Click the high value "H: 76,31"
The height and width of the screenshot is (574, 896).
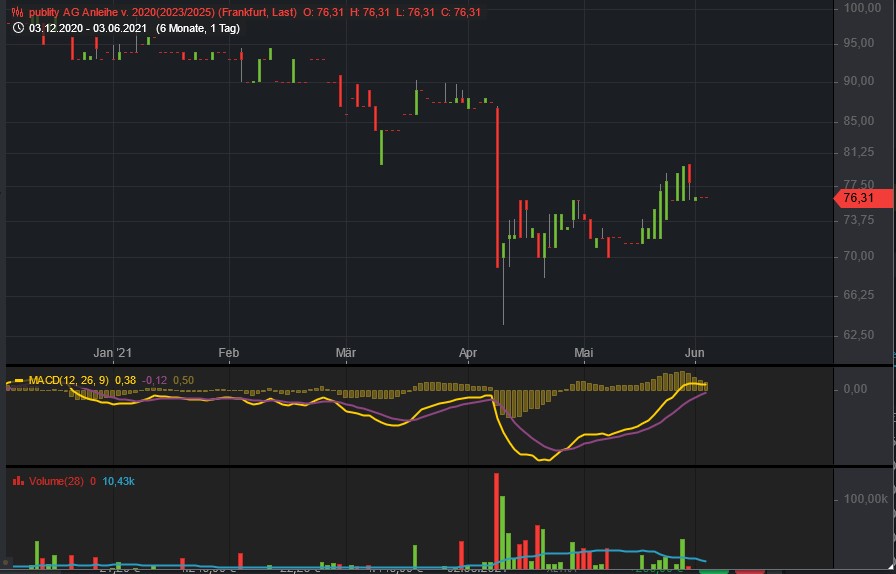pyautogui.click(x=370, y=12)
